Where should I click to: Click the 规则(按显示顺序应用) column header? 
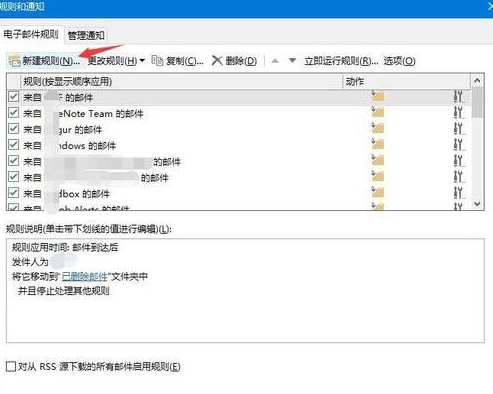point(182,82)
